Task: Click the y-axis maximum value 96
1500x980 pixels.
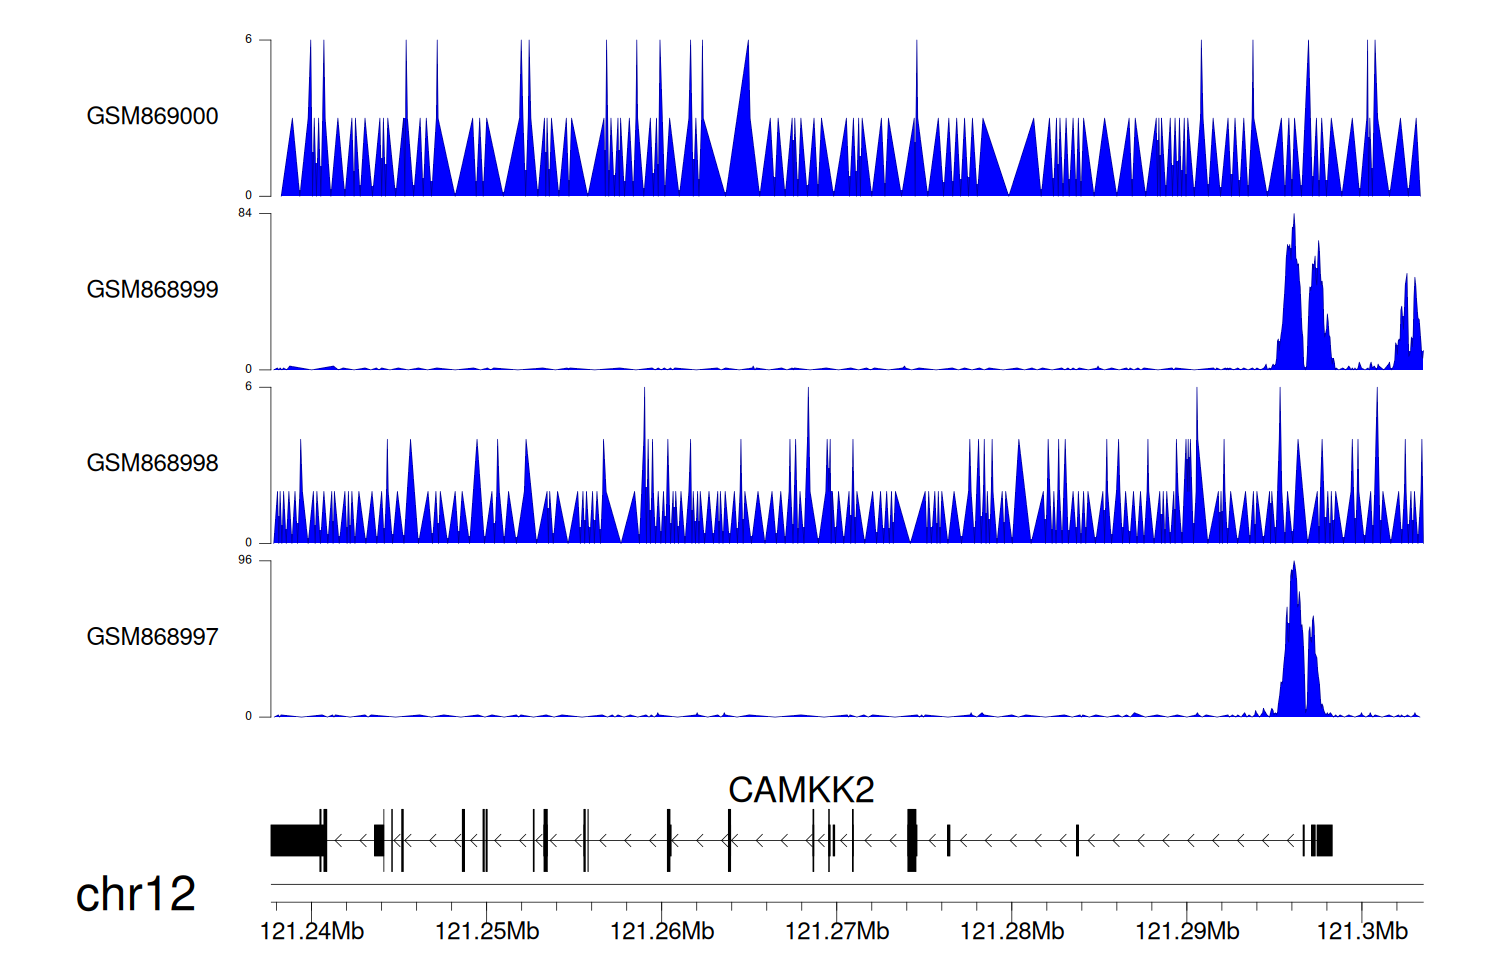Action: click(245, 560)
